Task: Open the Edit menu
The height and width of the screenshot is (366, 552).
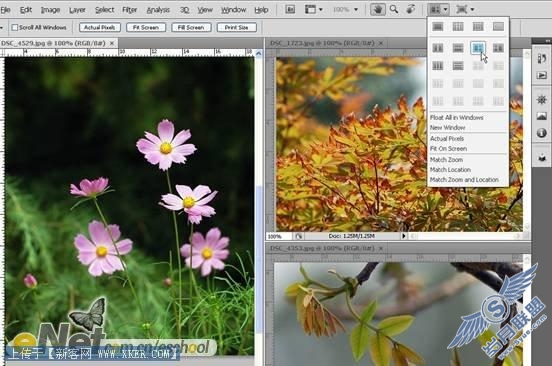Action: [26, 10]
